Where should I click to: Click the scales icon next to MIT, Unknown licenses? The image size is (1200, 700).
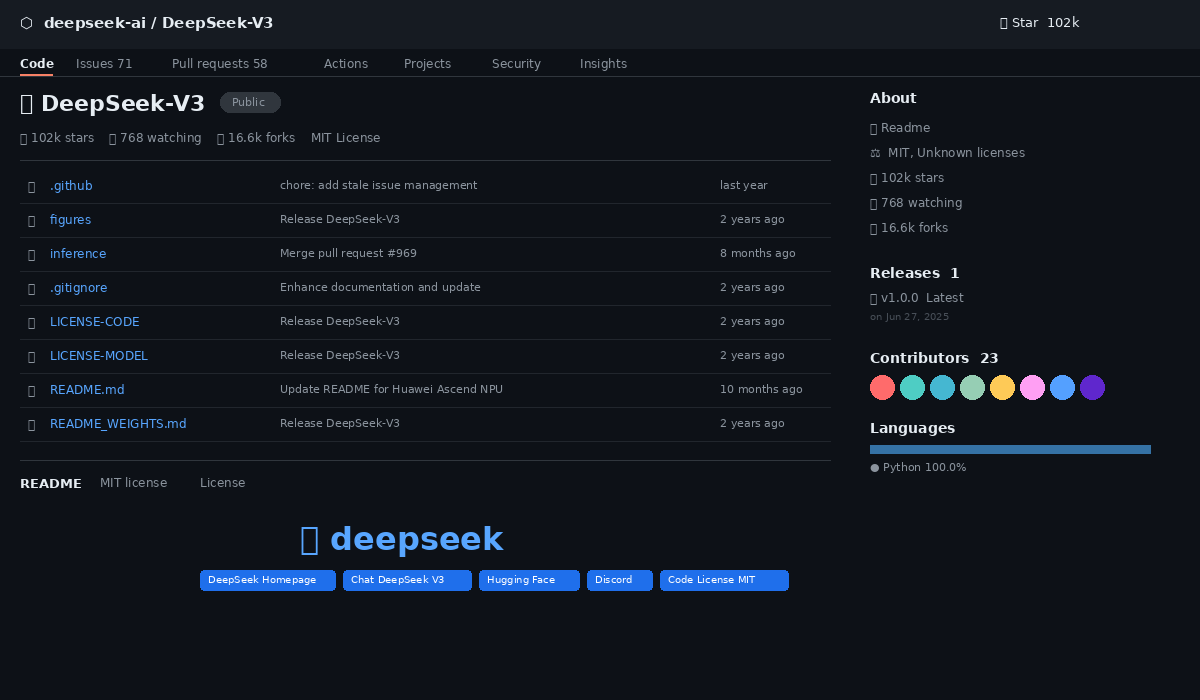[874, 152]
